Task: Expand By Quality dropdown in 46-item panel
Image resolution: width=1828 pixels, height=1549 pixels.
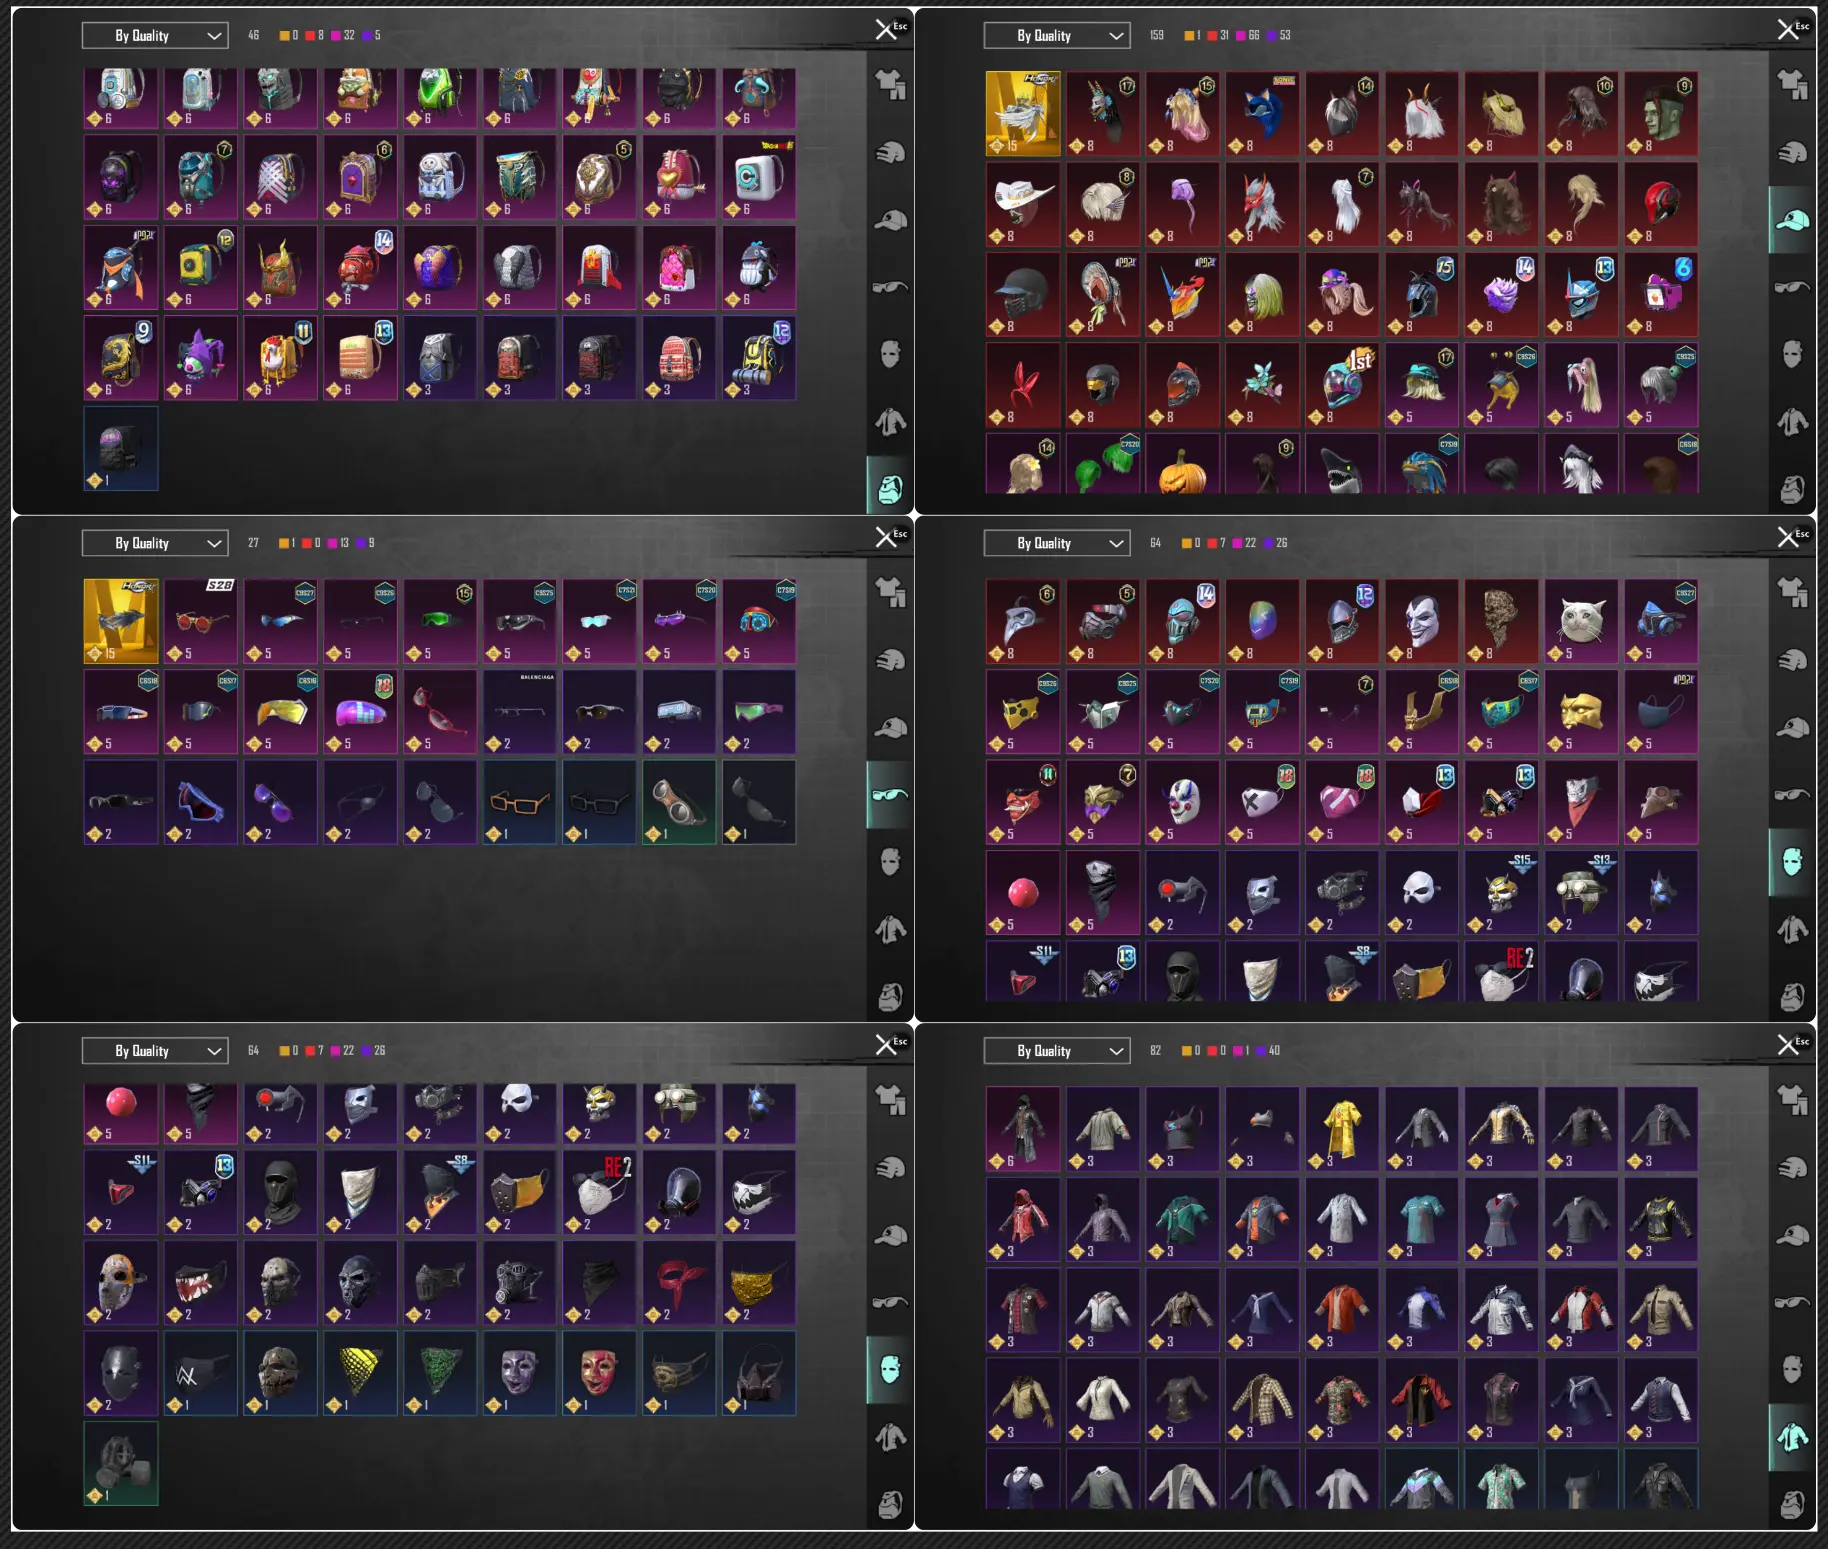Action: pos(155,35)
